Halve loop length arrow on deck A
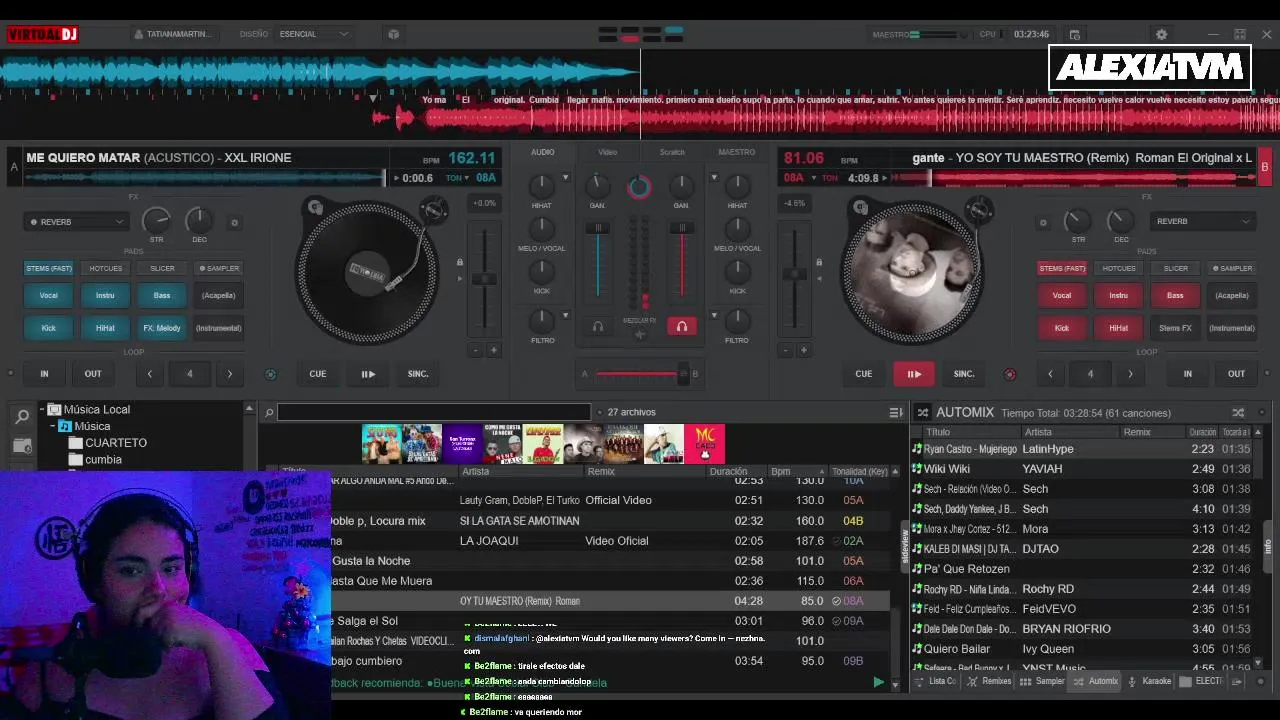 point(150,374)
